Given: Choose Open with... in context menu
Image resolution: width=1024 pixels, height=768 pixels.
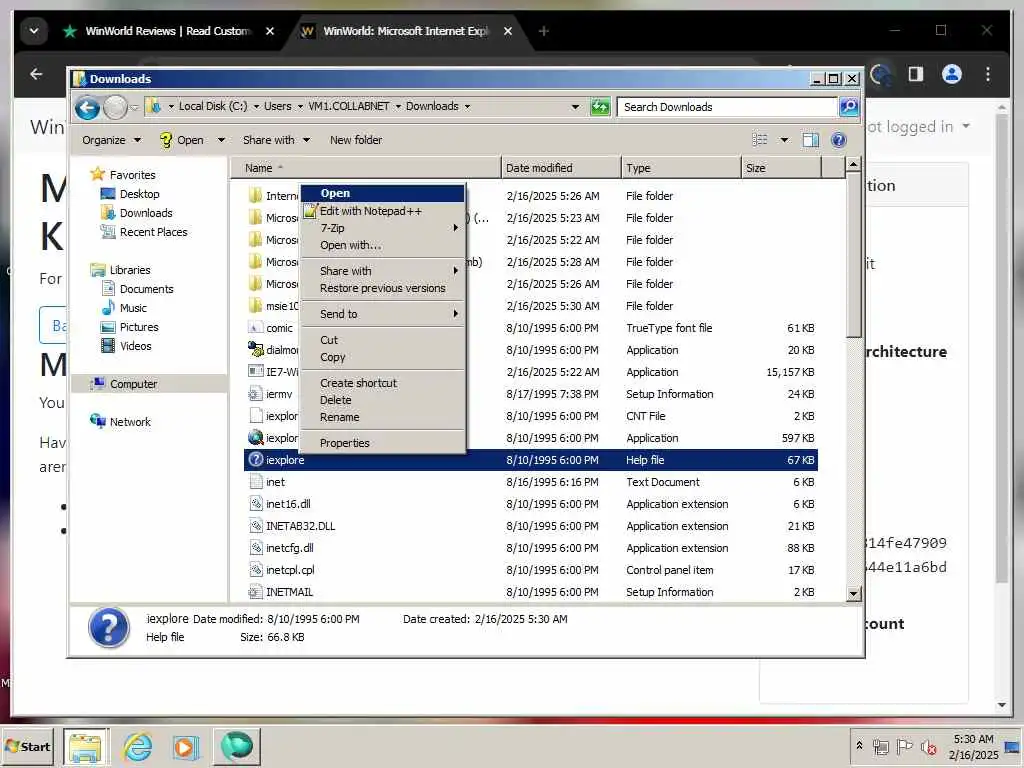Looking at the screenshot, I should click(x=383, y=245).
